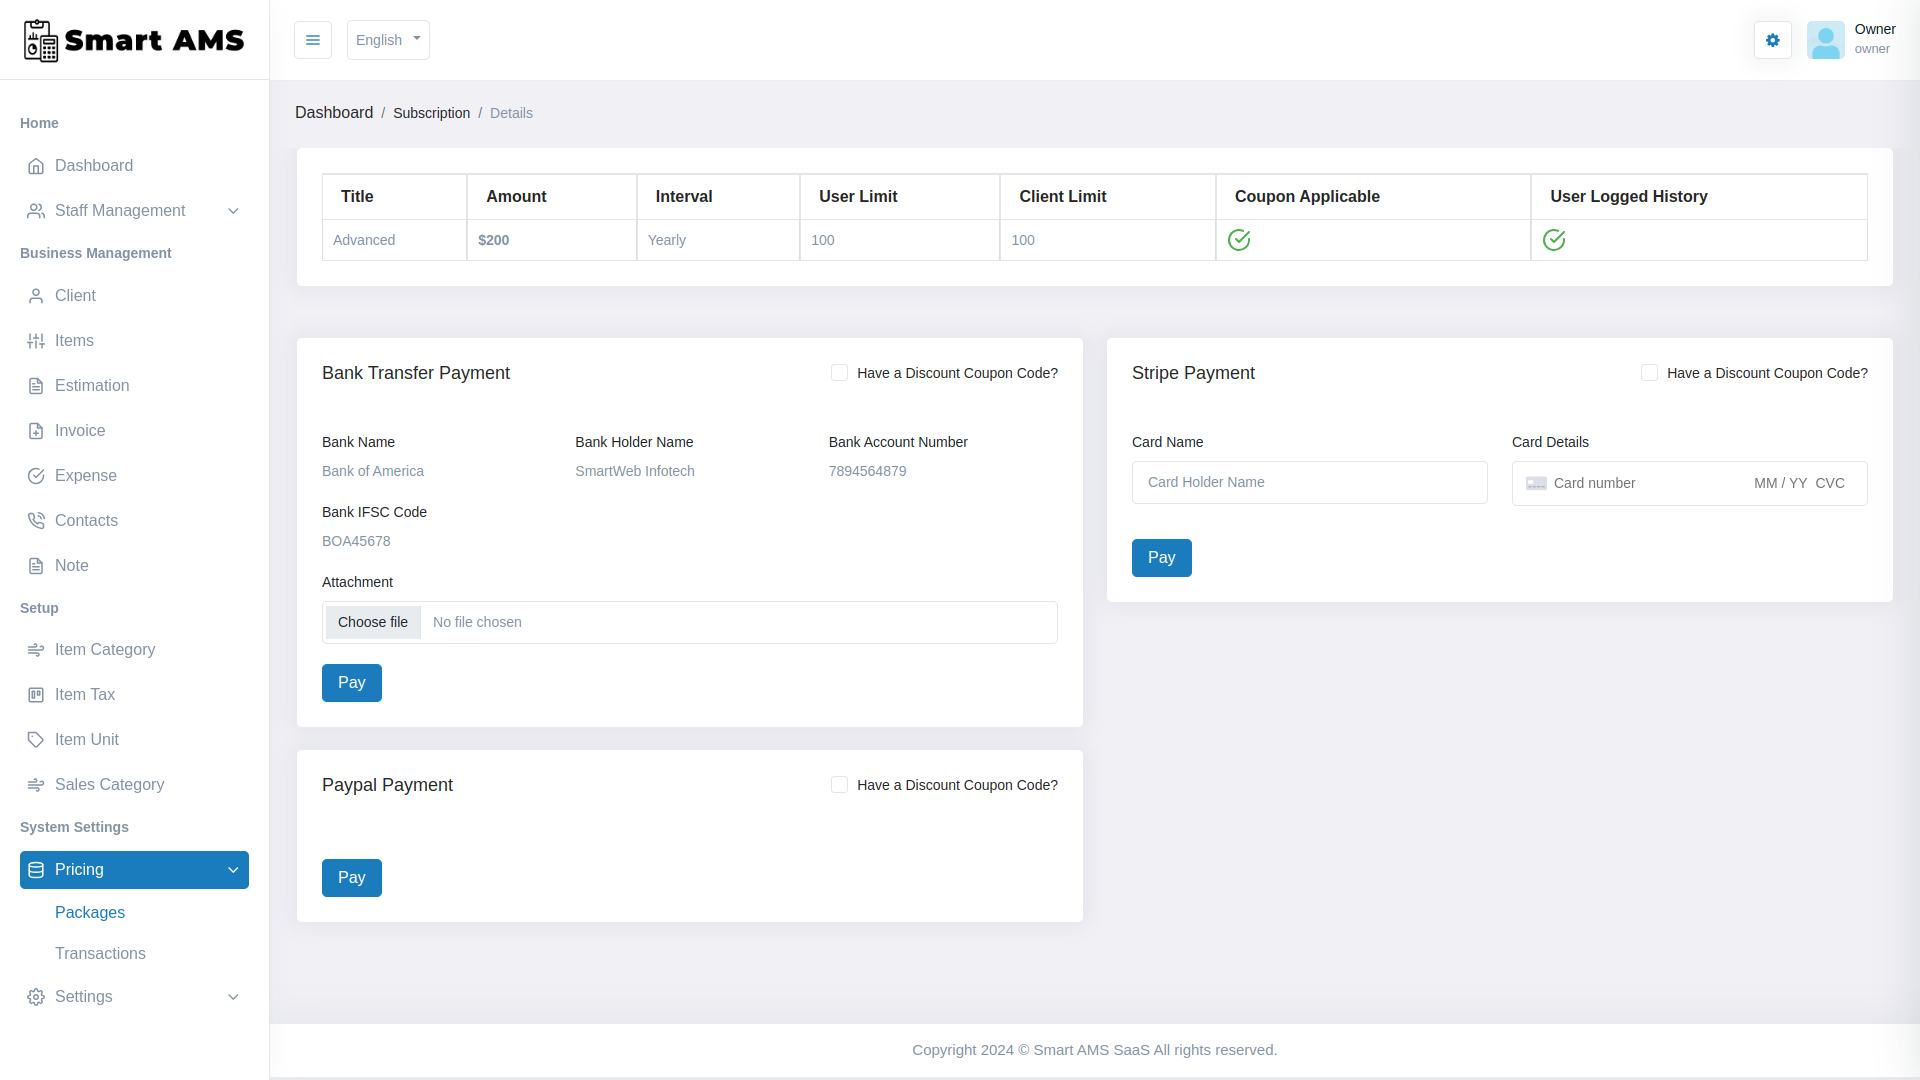This screenshot has height=1080, width=1920.
Task: Click Choose file to add an attachment
Action: pyautogui.click(x=372, y=622)
